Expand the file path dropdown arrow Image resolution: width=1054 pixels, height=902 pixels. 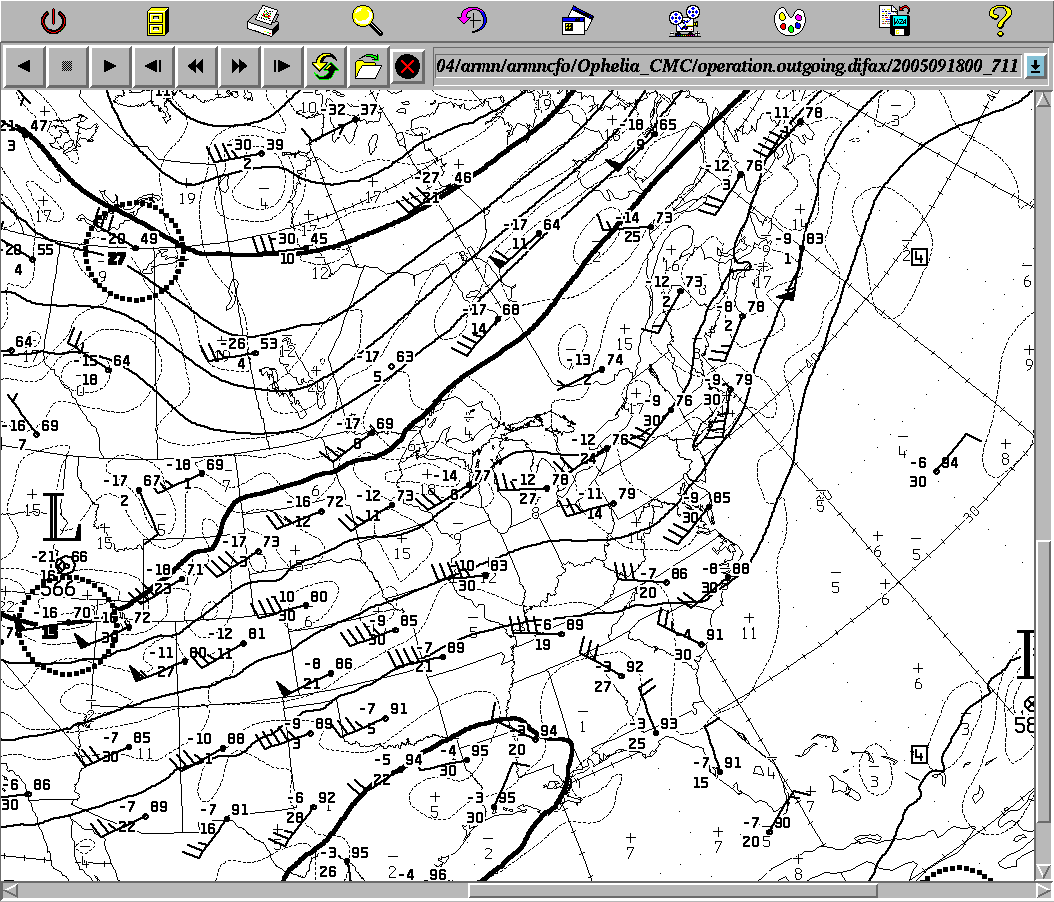click(1035, 66)
